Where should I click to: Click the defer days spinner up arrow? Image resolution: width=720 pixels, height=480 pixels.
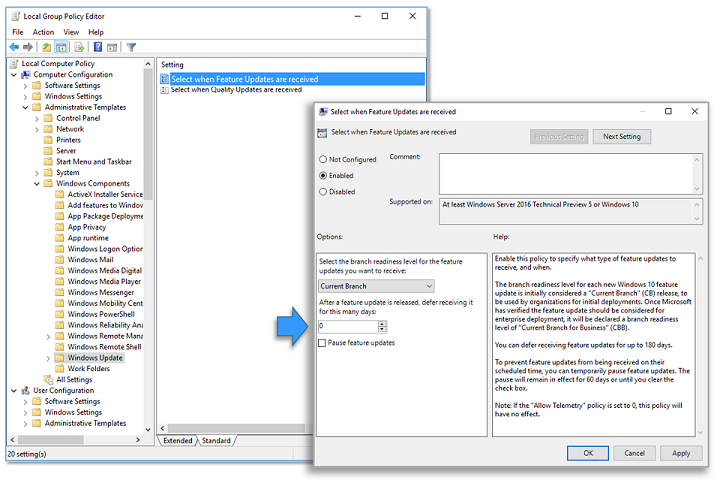(382, 323)
